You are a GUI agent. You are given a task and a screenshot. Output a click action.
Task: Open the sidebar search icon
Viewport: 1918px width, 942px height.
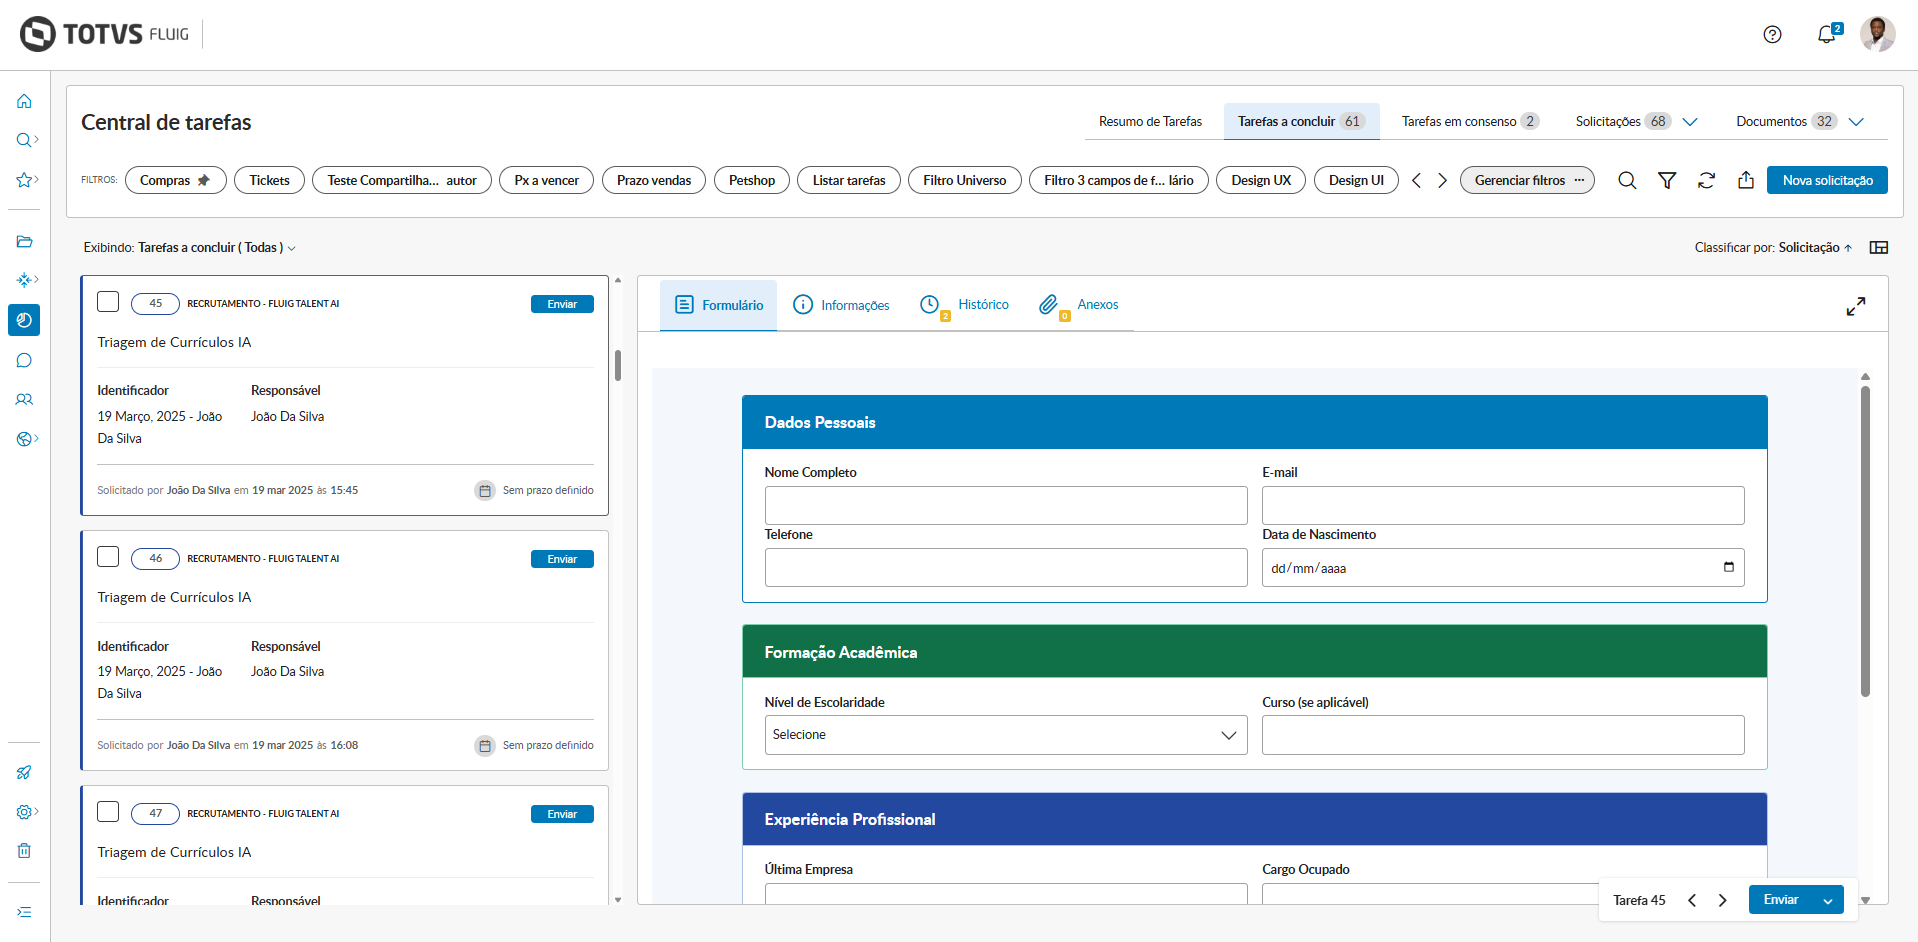point(24,140)
